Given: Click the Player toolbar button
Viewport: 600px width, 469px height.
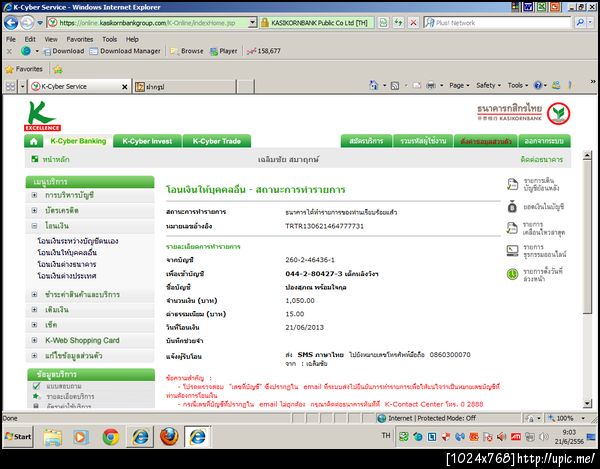Looking at the screenshot, I should coord(224,51).
